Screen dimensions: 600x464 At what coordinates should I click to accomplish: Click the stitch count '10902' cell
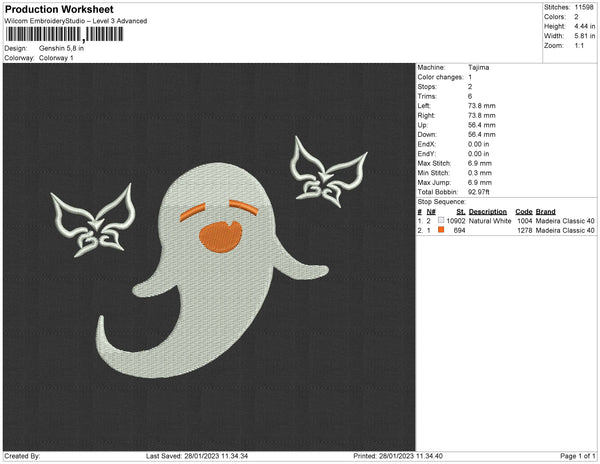coord(456,221)
